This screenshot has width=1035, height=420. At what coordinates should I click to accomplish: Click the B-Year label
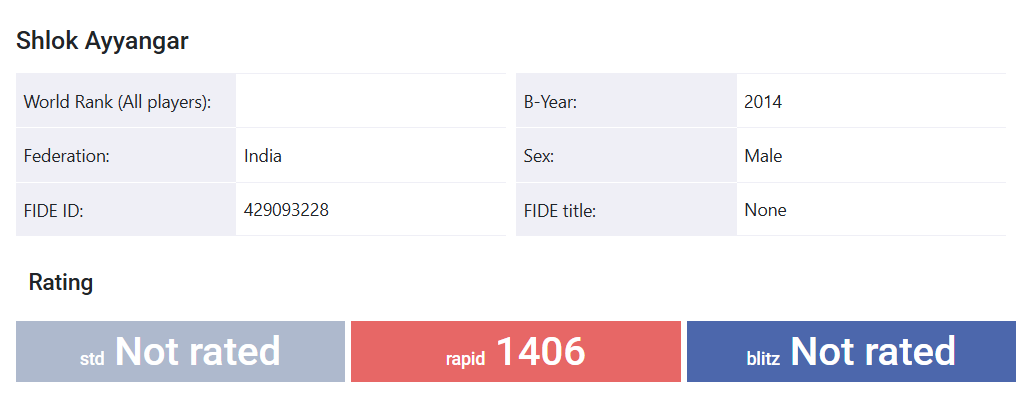[x=550, y=102]
